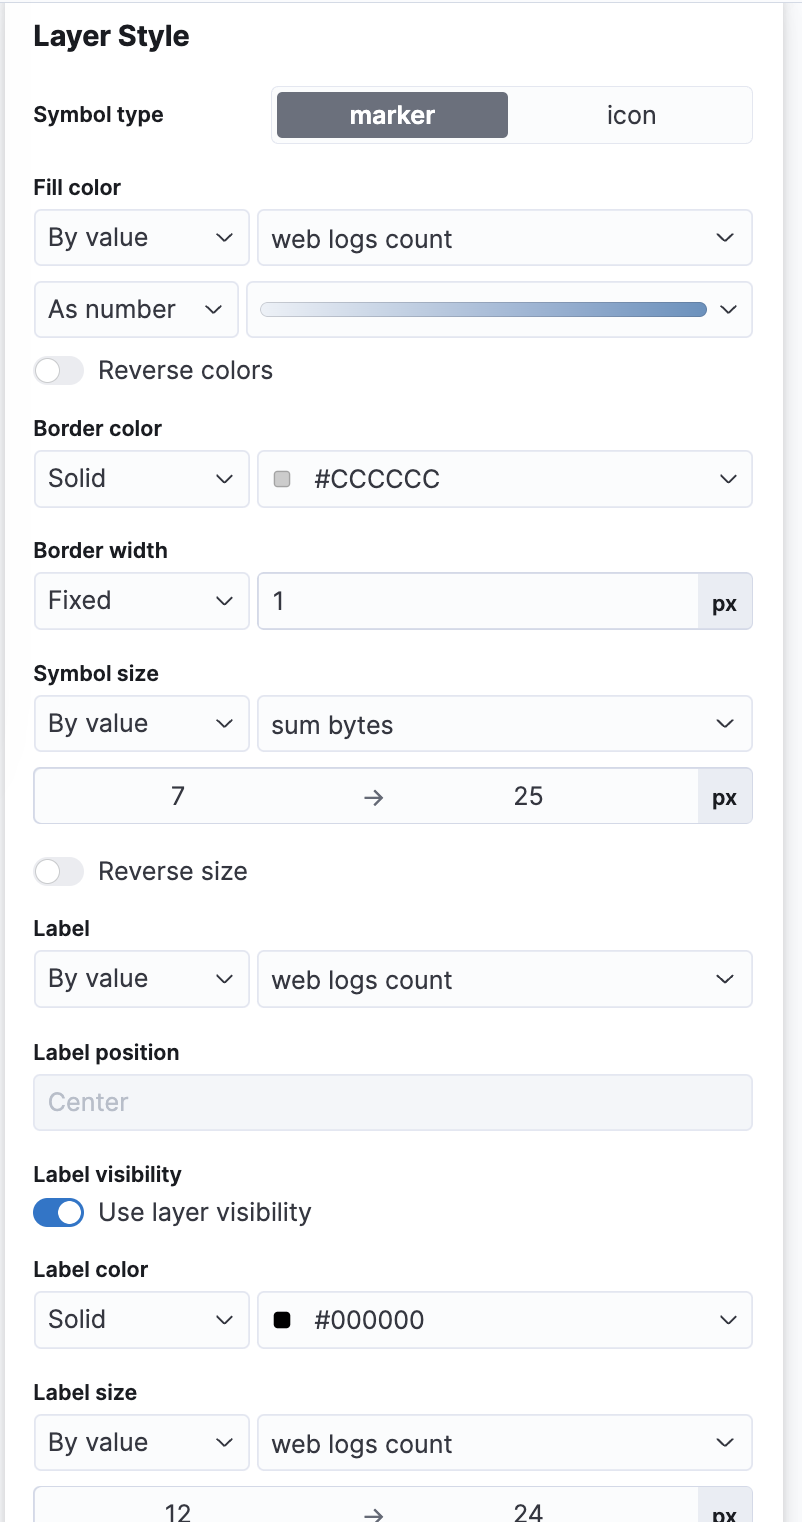Open Label color Solid dropdown
This screenshot has width=802, height=1522.
pyautogui.click(x=141, y=1320)
